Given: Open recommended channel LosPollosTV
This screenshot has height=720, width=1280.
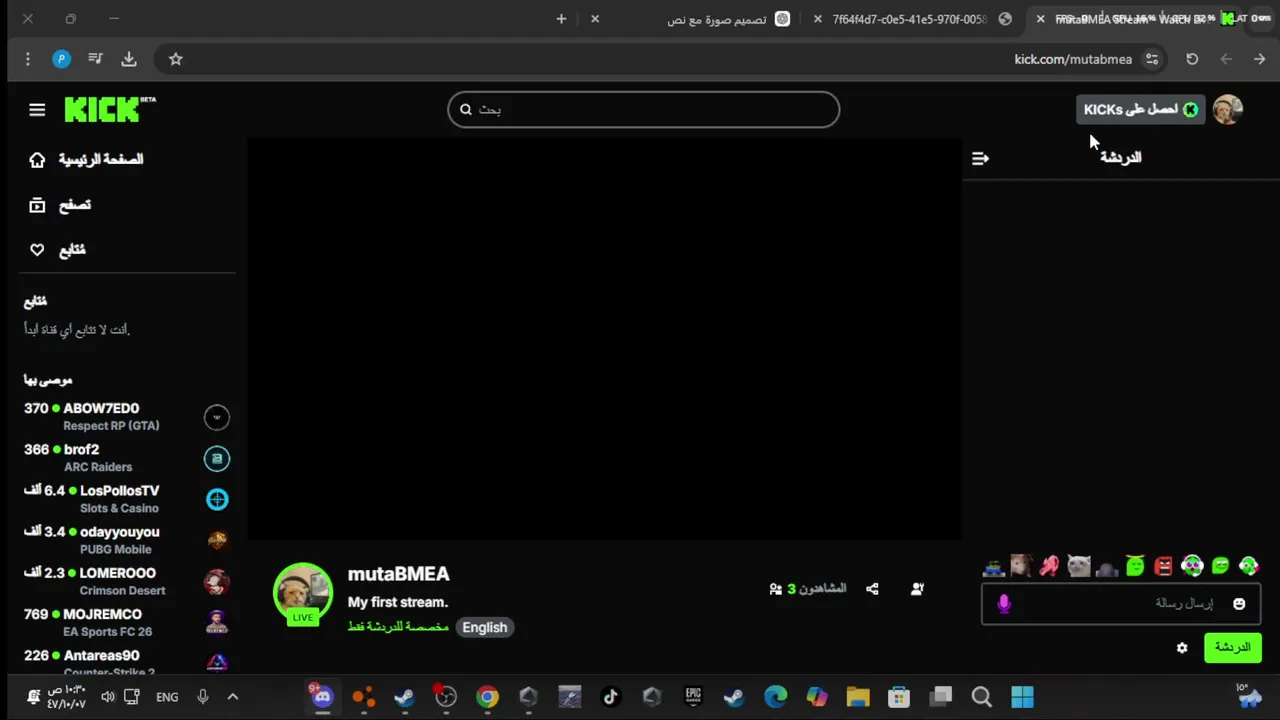Looking at the screenshot, I should [127, 499].
